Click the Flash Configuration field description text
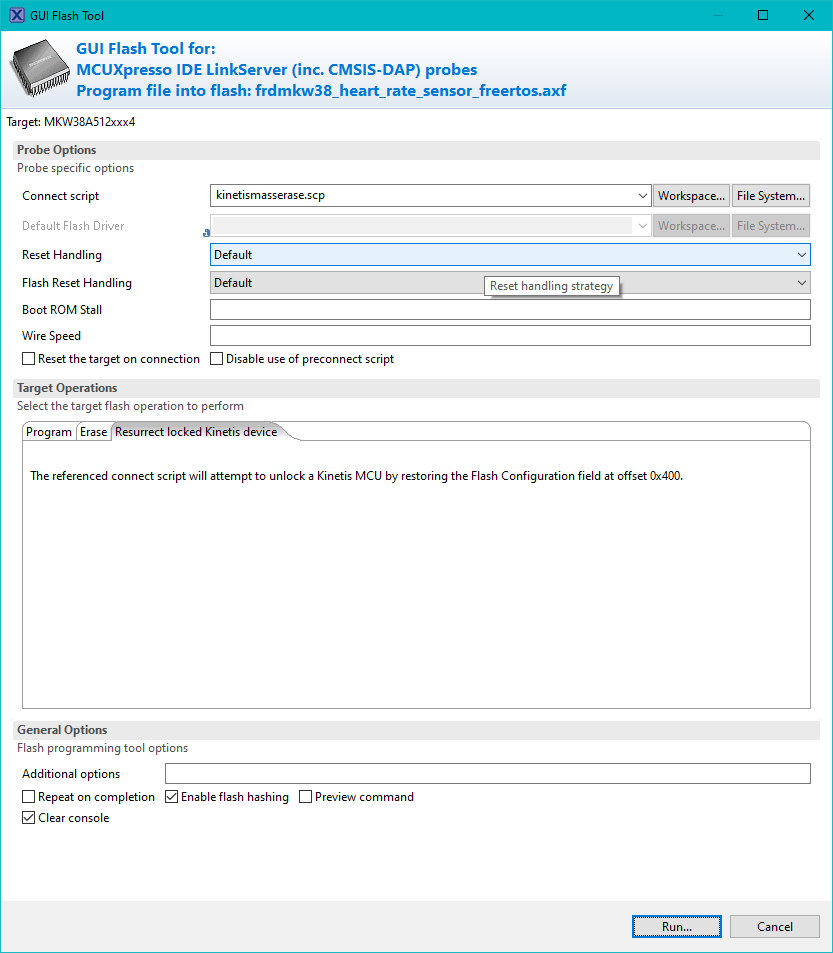 (x=357, y=476)
